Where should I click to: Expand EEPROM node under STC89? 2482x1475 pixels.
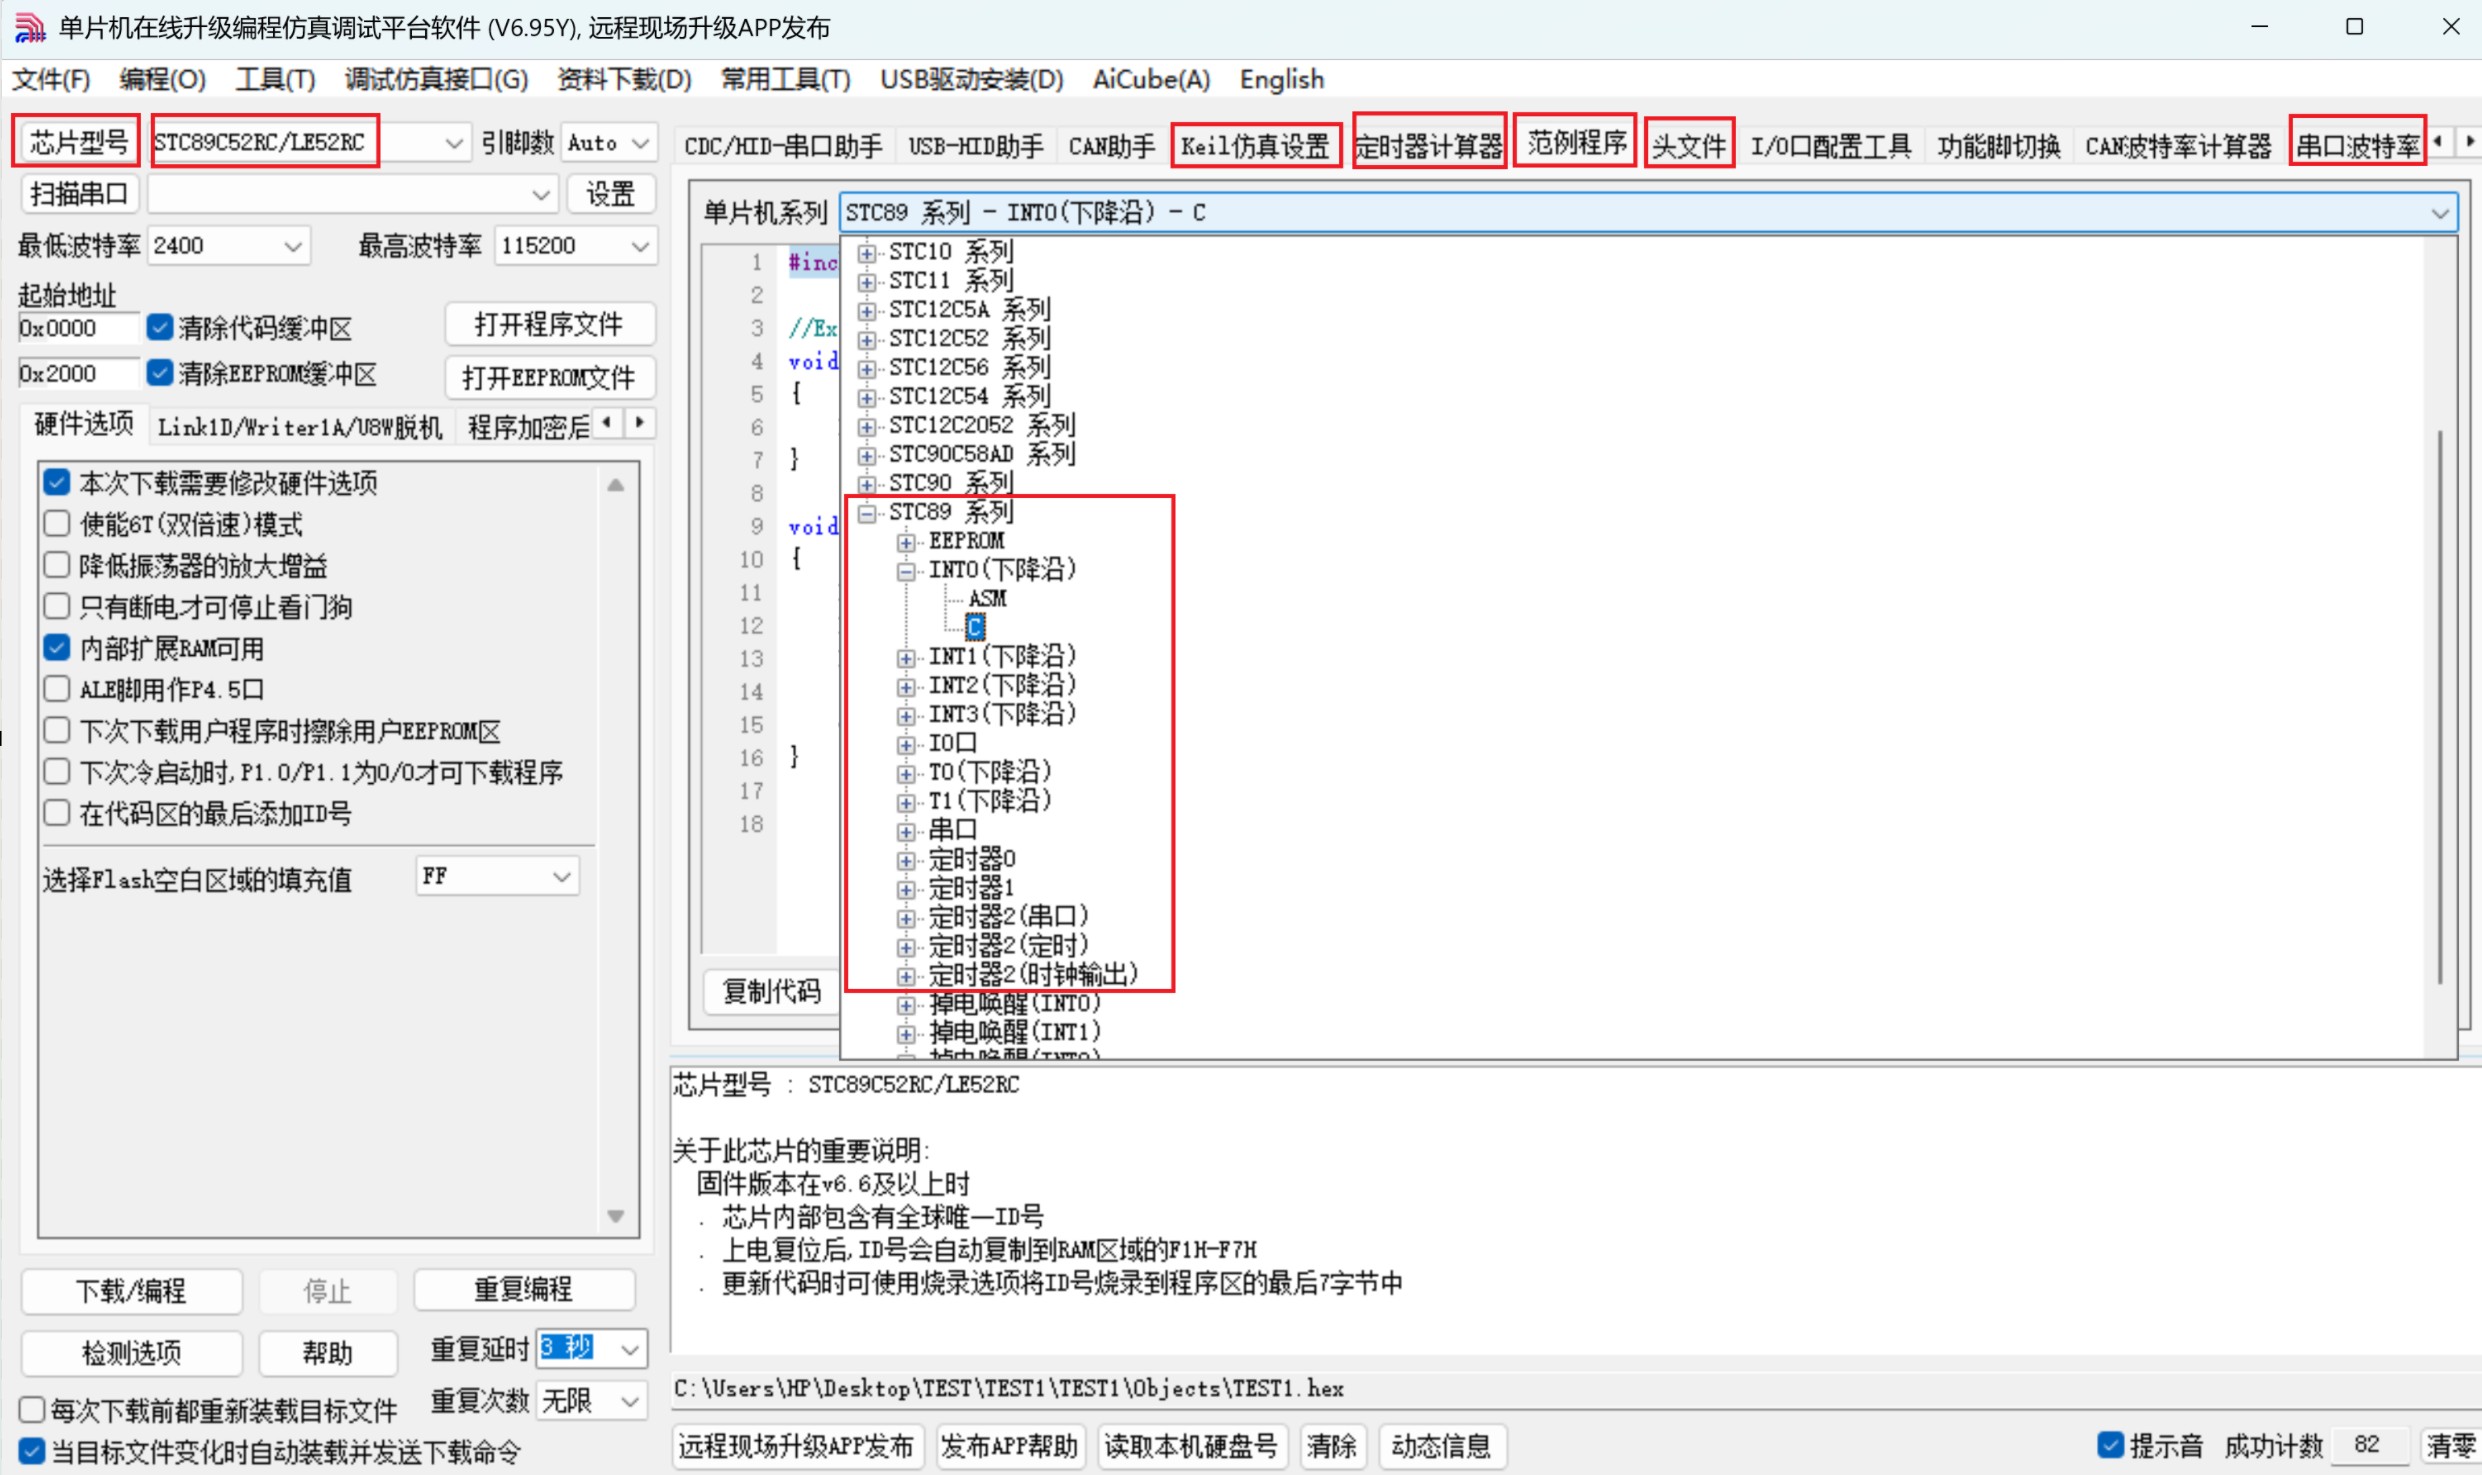click(906, 543)
